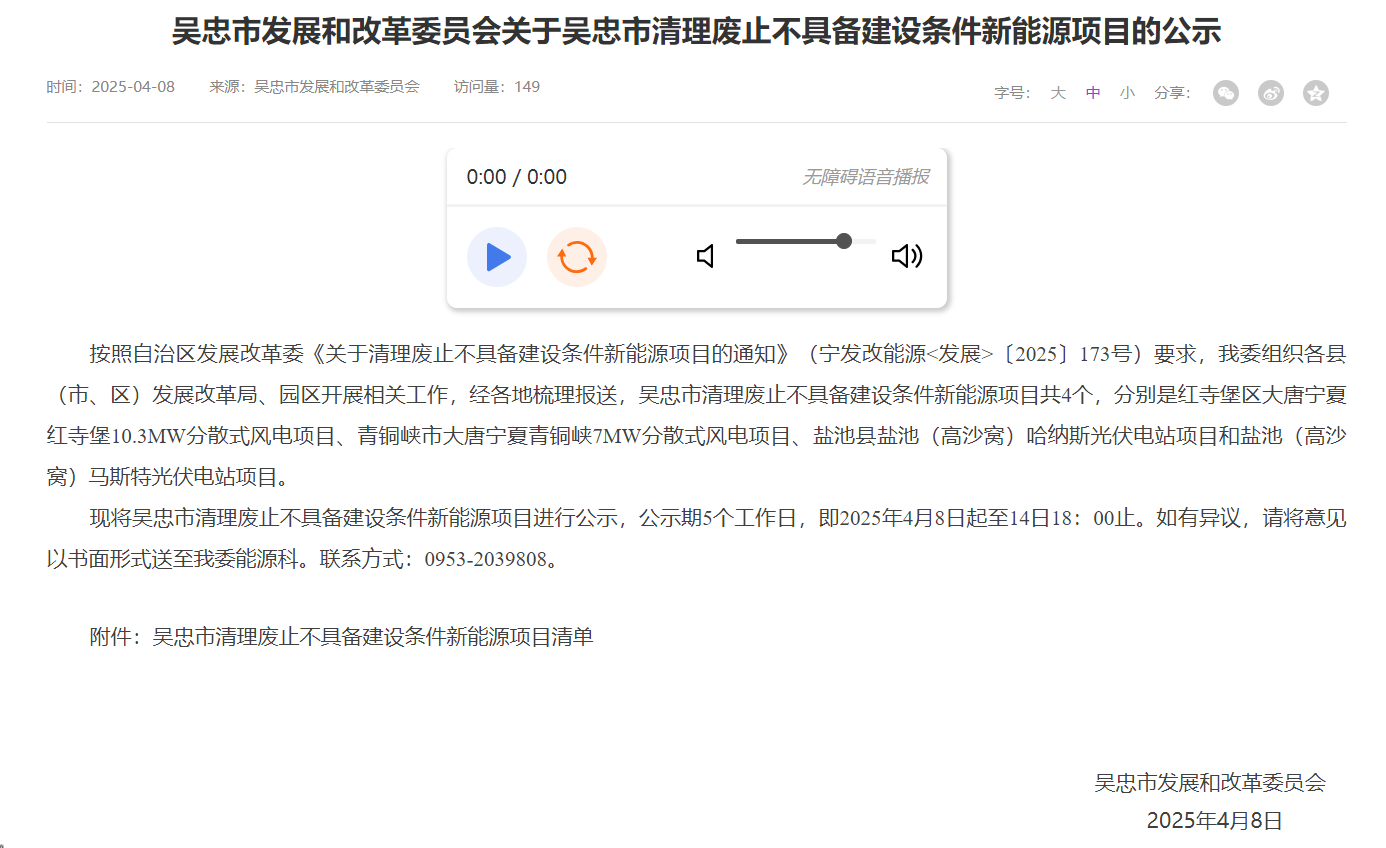Click the article headline title
Screen dimensions: 1386x848
coord(696,32)
